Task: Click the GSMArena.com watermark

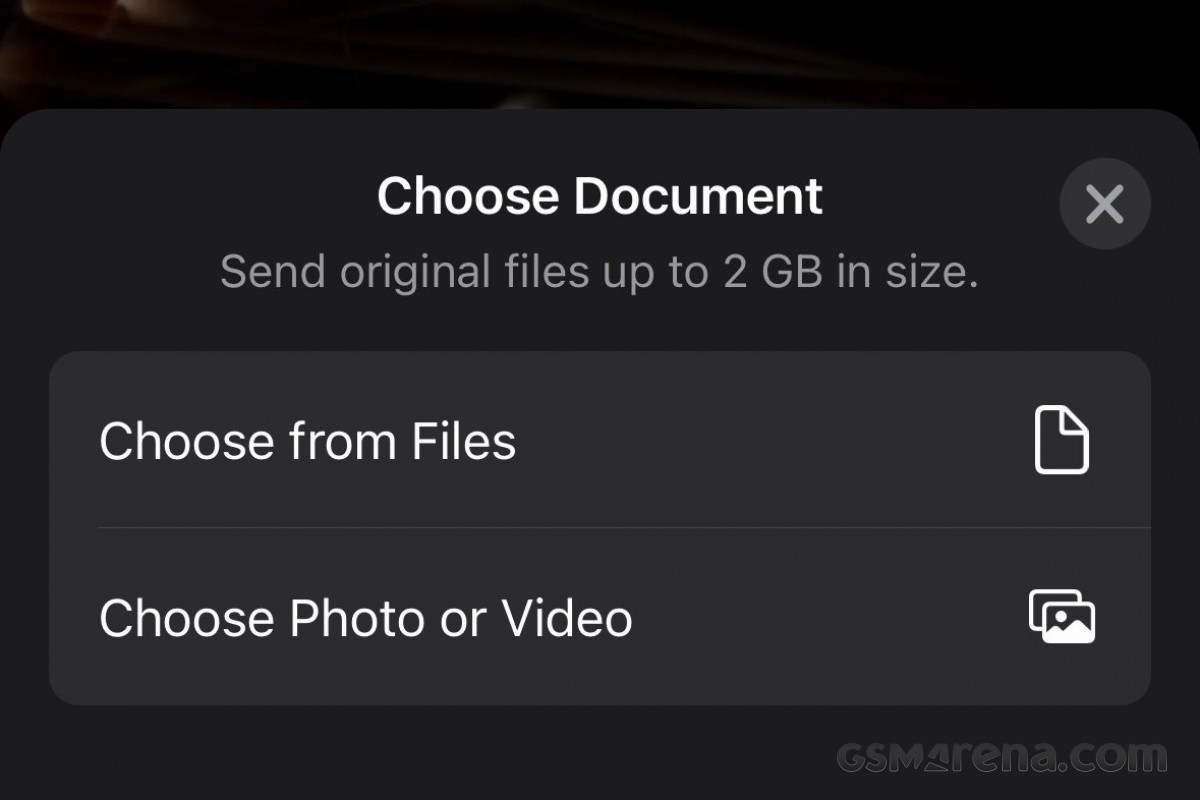Action: [x=1002, y=756]
